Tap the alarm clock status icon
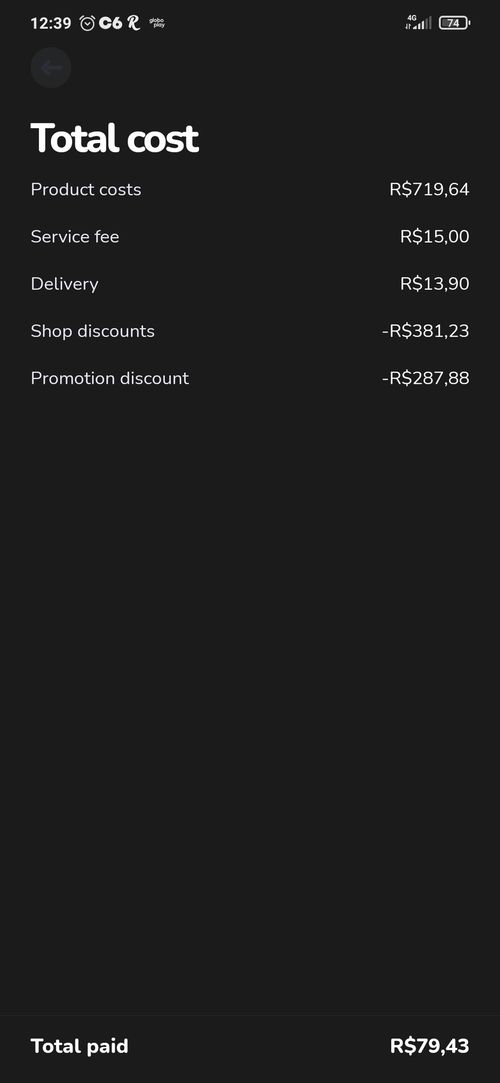The image size is (500, 1083). click(x=87, y=23)
